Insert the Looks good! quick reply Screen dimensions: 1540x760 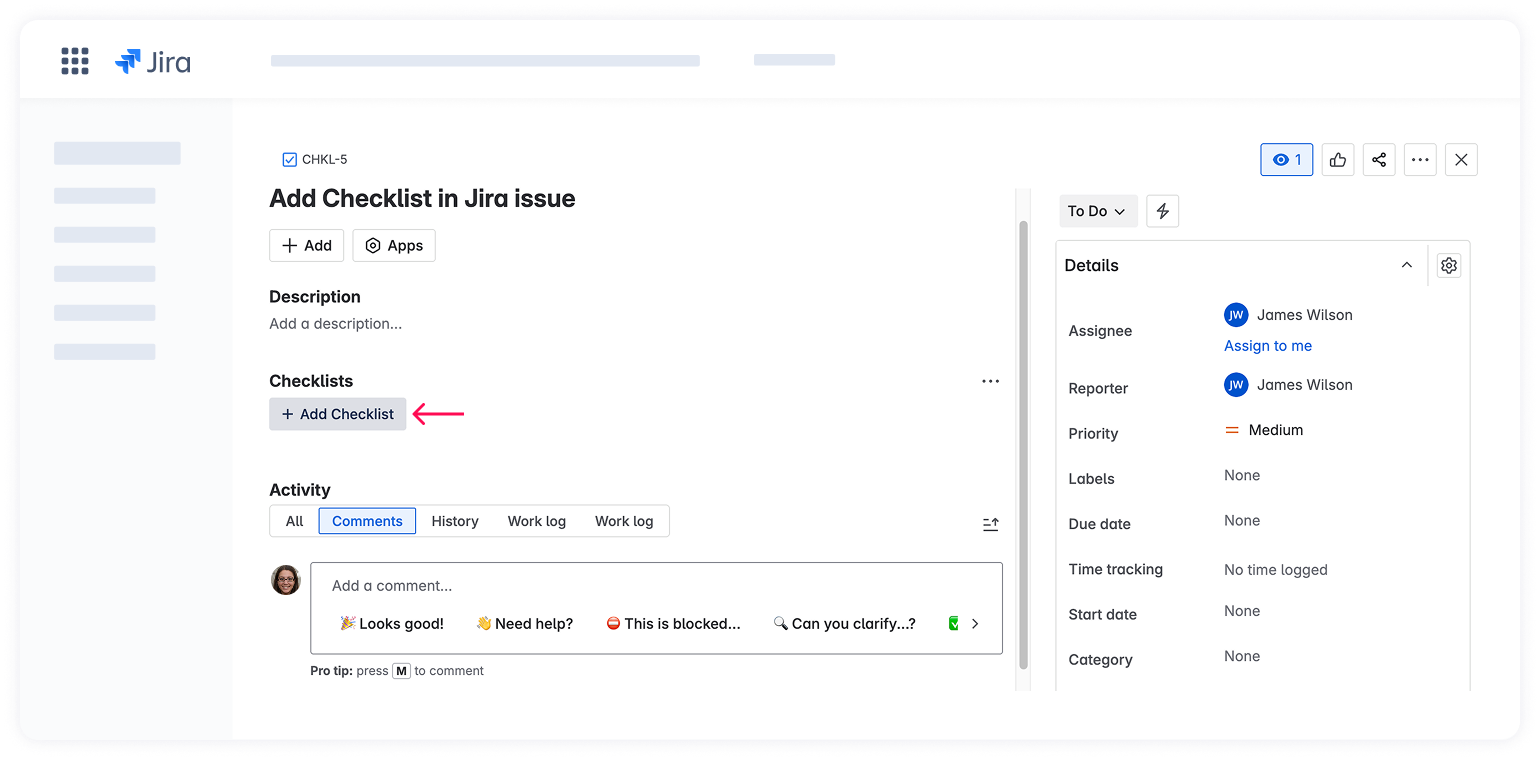(x=392, y=623)
